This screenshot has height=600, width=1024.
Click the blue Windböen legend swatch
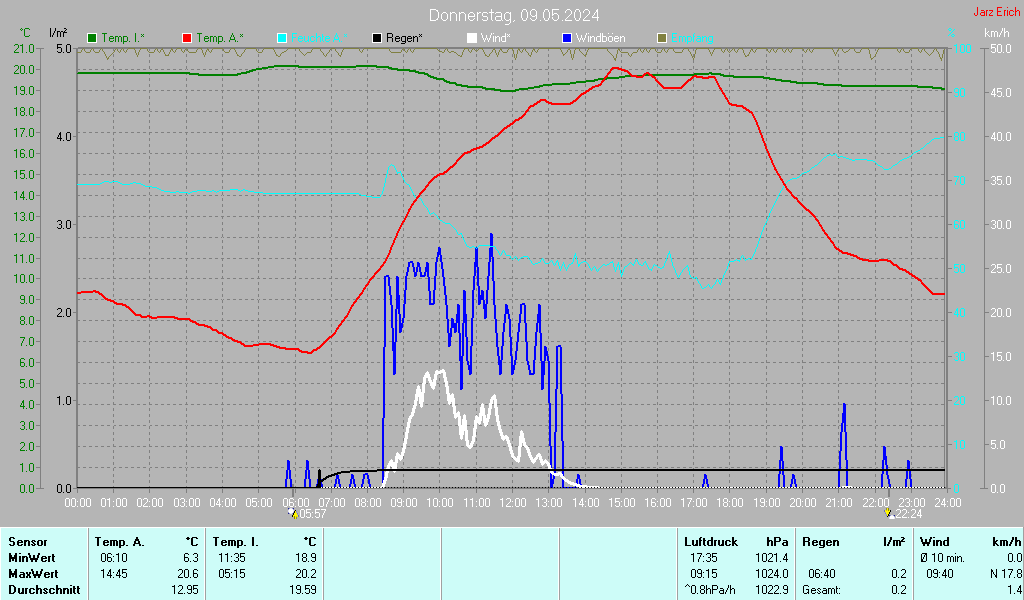(x=567, y=39)
